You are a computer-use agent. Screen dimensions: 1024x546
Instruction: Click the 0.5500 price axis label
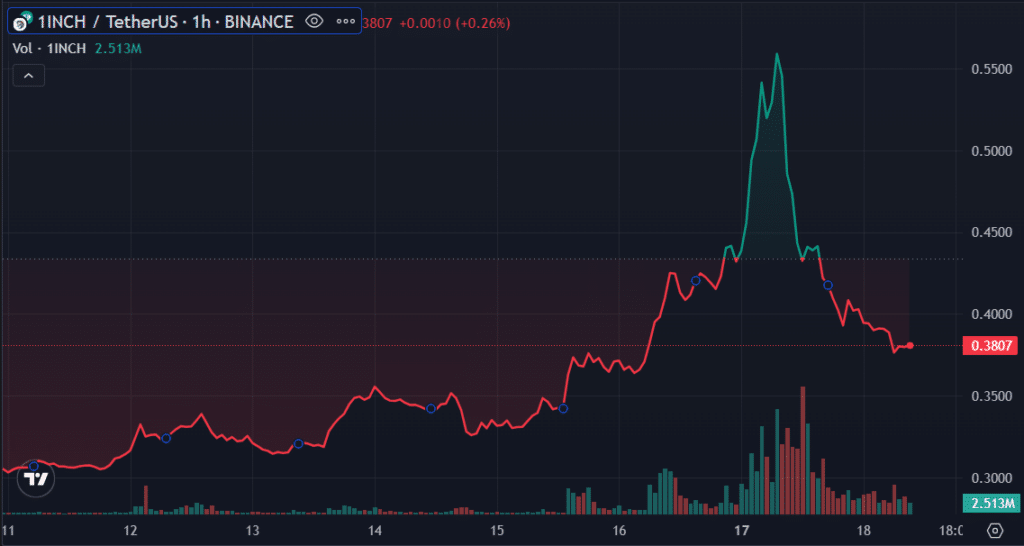[991, 69]
